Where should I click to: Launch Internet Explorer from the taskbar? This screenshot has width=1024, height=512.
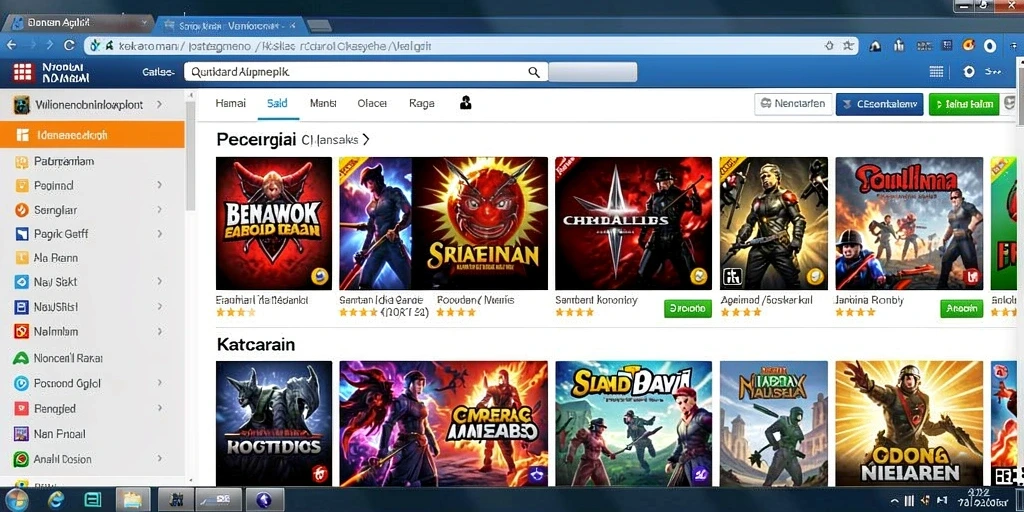56,501
